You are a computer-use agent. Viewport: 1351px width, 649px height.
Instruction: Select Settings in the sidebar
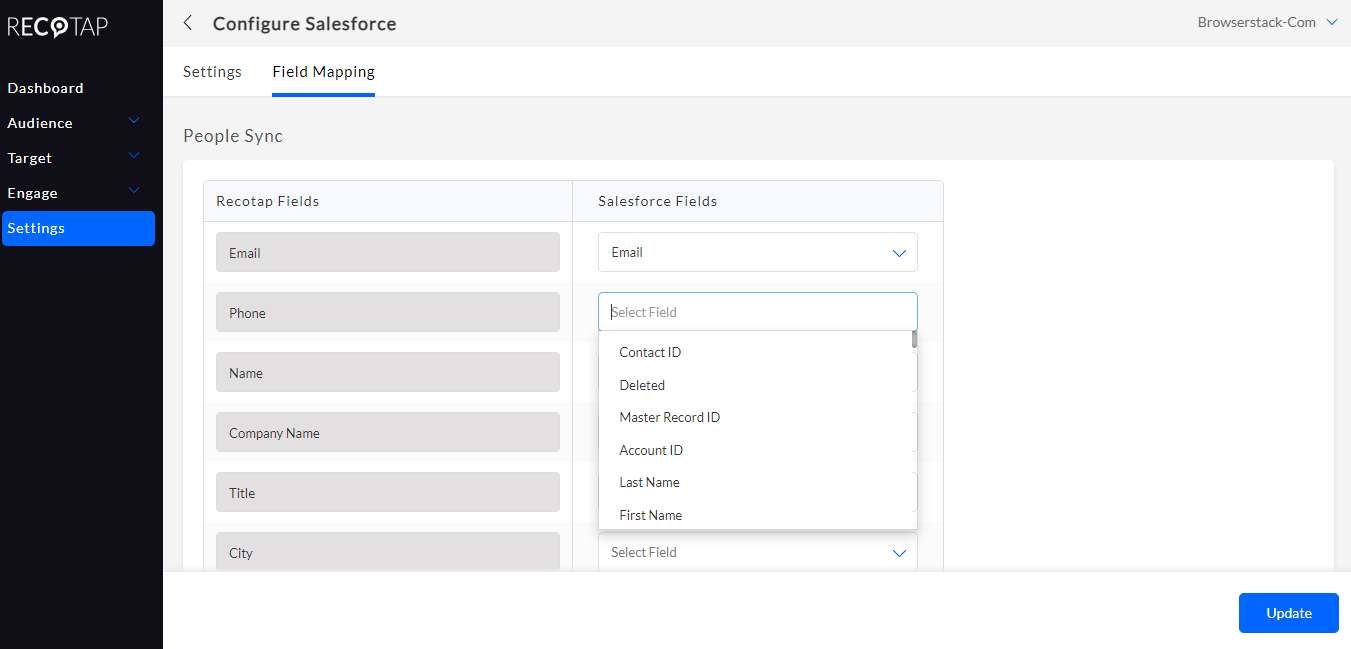[x=78, y=228]
